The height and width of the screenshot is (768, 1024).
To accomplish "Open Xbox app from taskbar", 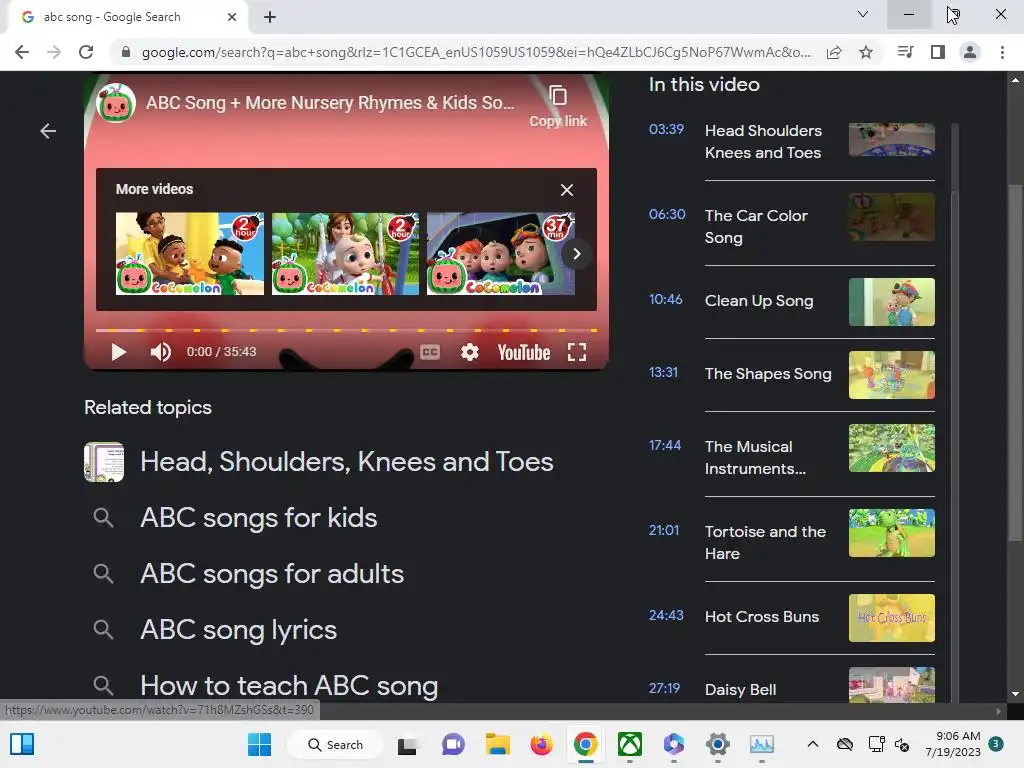I will pyautogui.click(x=630, y=744).
